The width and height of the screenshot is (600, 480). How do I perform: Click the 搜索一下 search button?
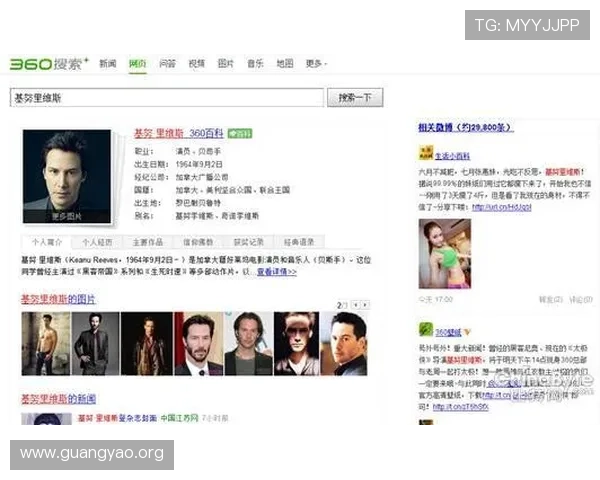click(355, 98)
